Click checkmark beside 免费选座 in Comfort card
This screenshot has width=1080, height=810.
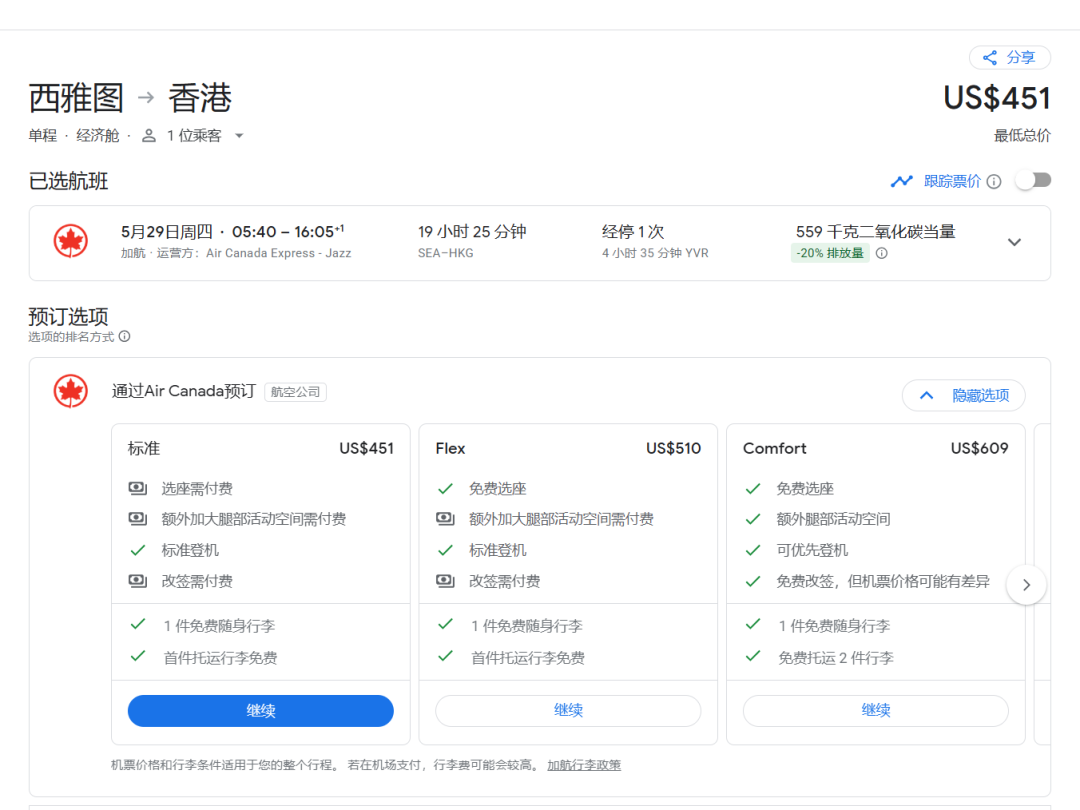[x=753, y=488]
